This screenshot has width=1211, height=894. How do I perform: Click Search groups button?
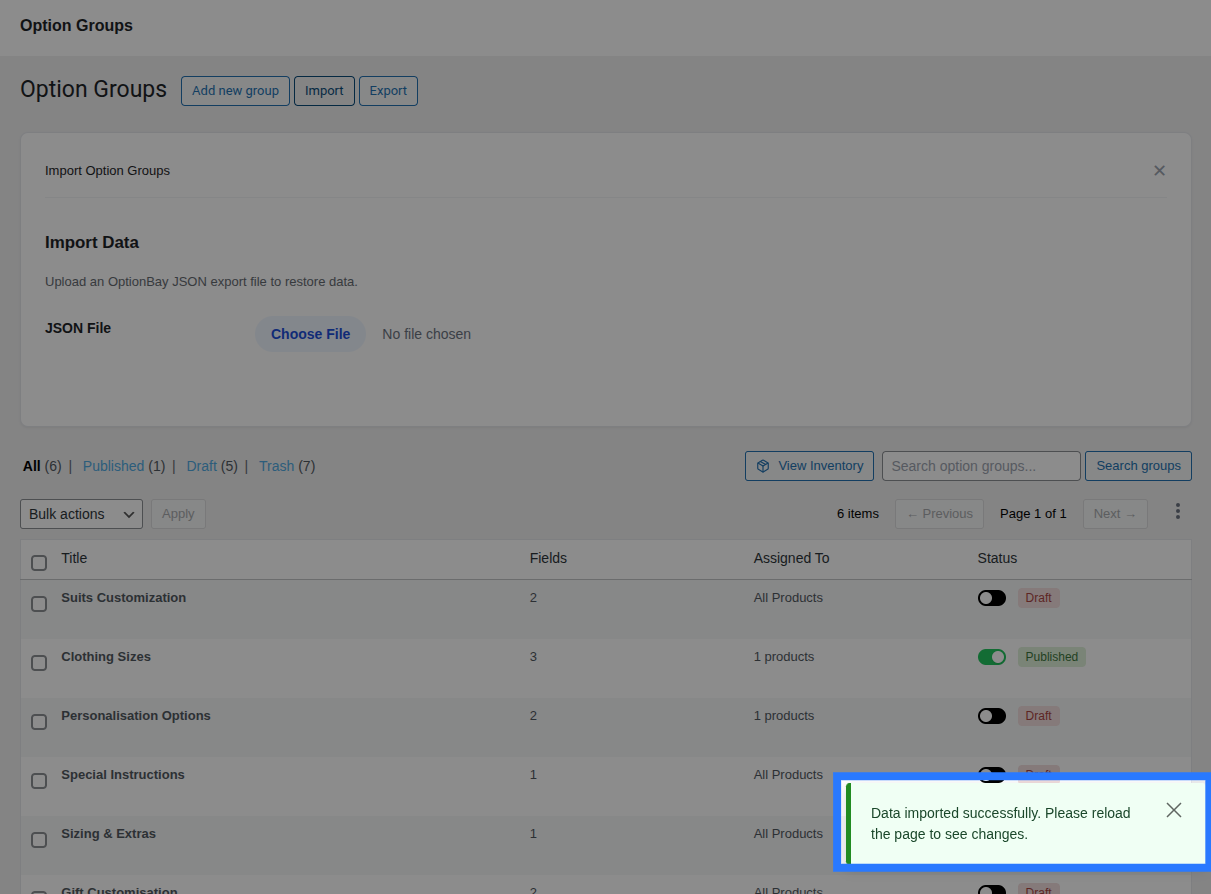click(1138, 466)
